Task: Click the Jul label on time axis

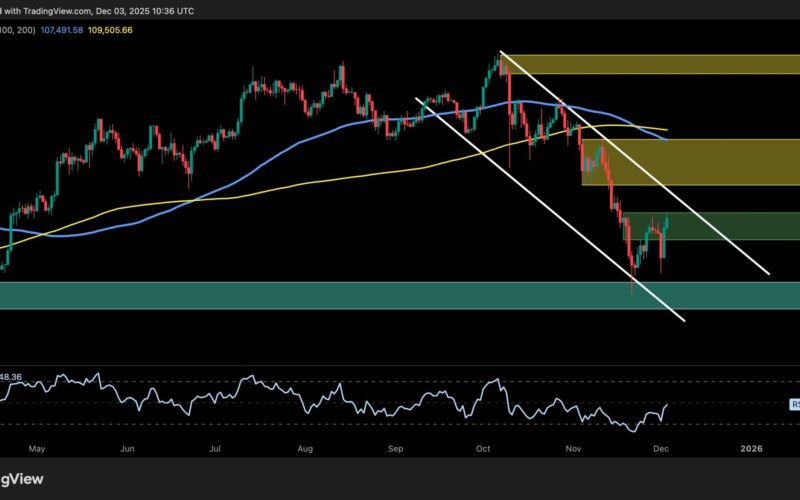Action: point(215,449)
